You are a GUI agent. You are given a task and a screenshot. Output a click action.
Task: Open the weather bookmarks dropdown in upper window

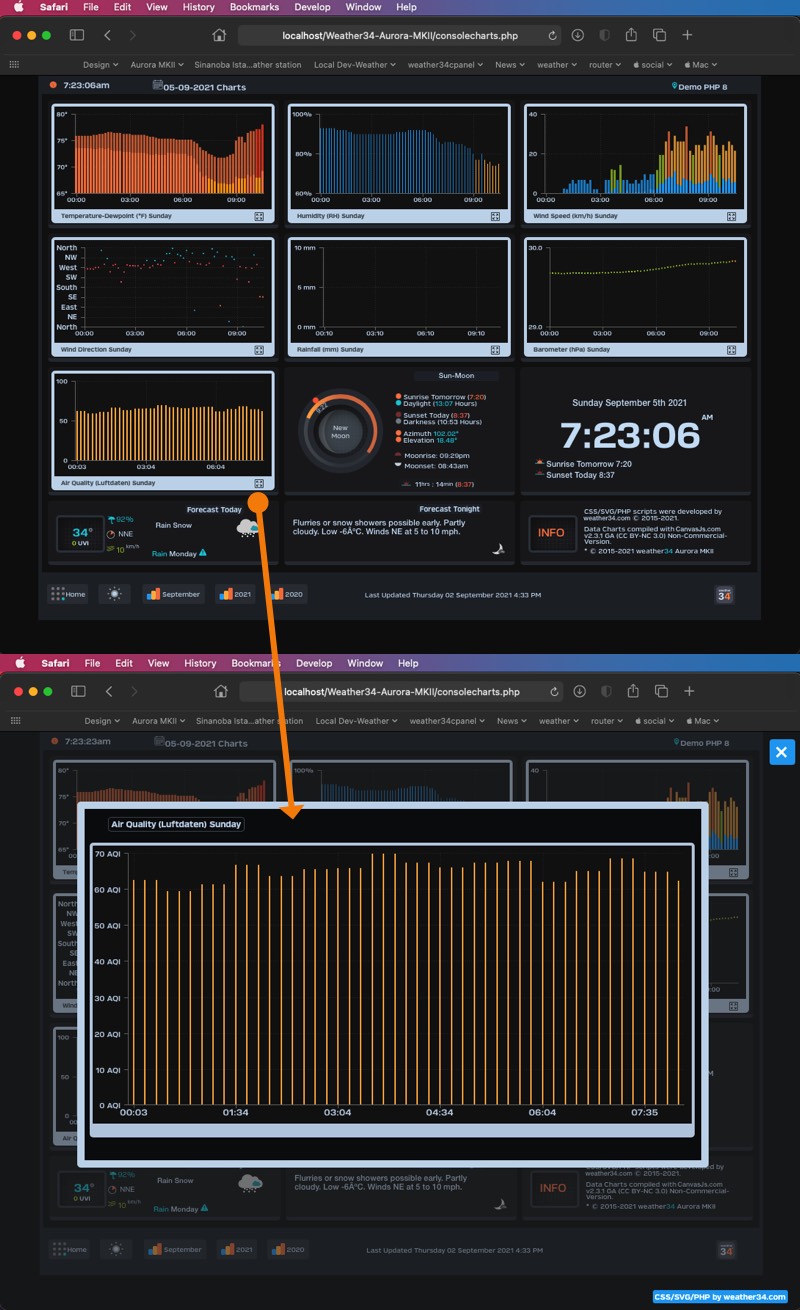[557, 64]
